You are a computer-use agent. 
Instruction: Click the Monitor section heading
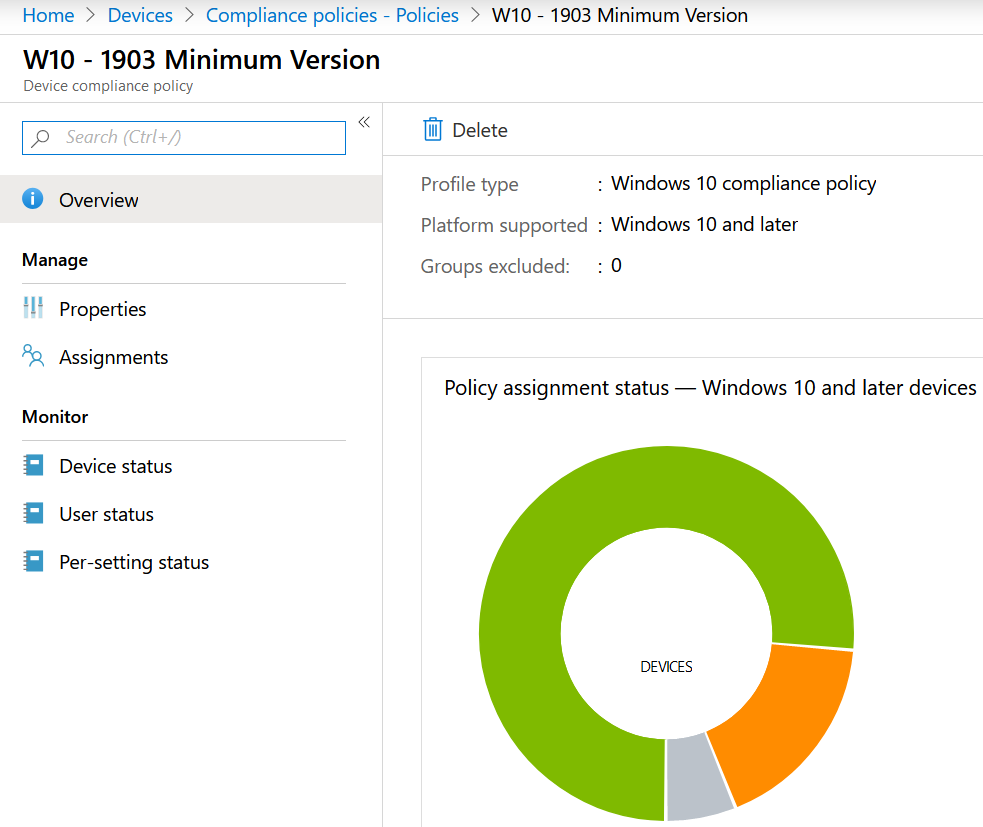tap(55, 417)
